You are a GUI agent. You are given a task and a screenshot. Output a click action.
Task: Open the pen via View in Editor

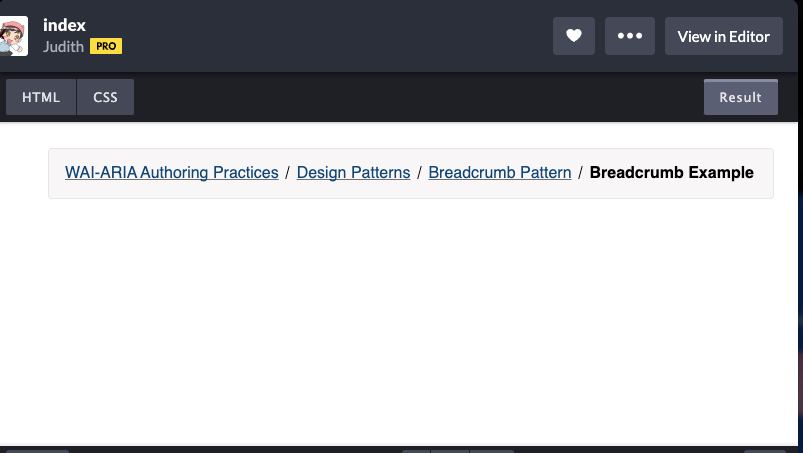tap(724, 36)
